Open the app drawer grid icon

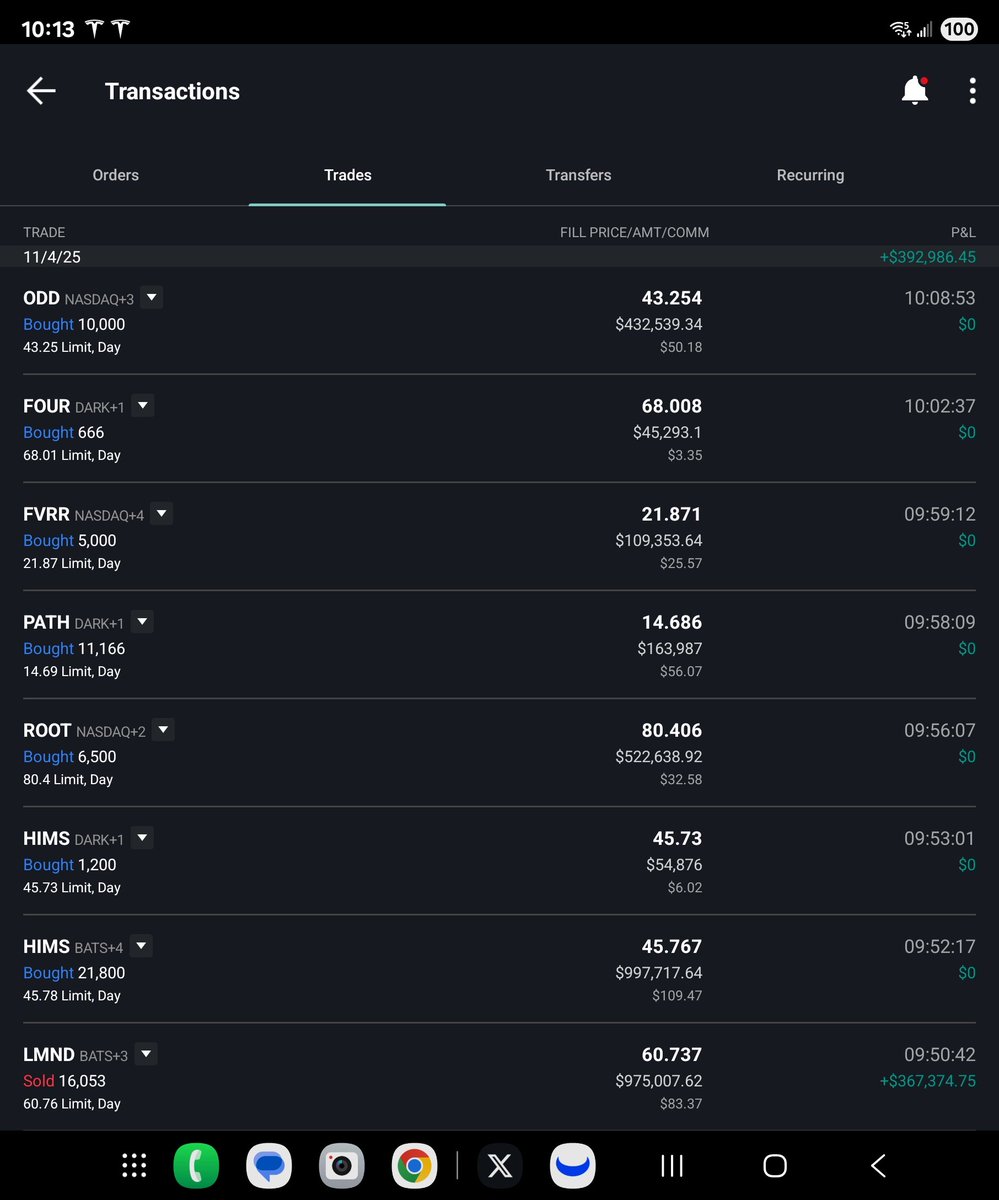pyautogui.click(x=134, y=1165)
